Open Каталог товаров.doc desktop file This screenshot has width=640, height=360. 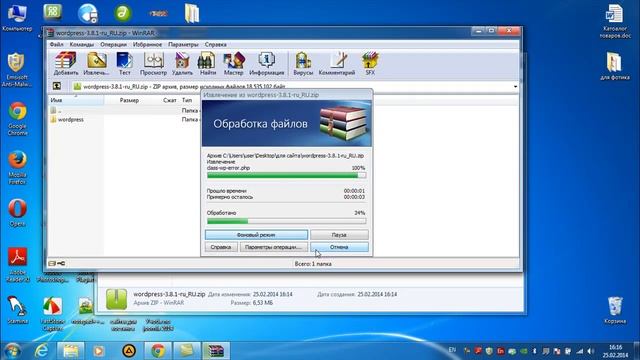pos(615,21)
